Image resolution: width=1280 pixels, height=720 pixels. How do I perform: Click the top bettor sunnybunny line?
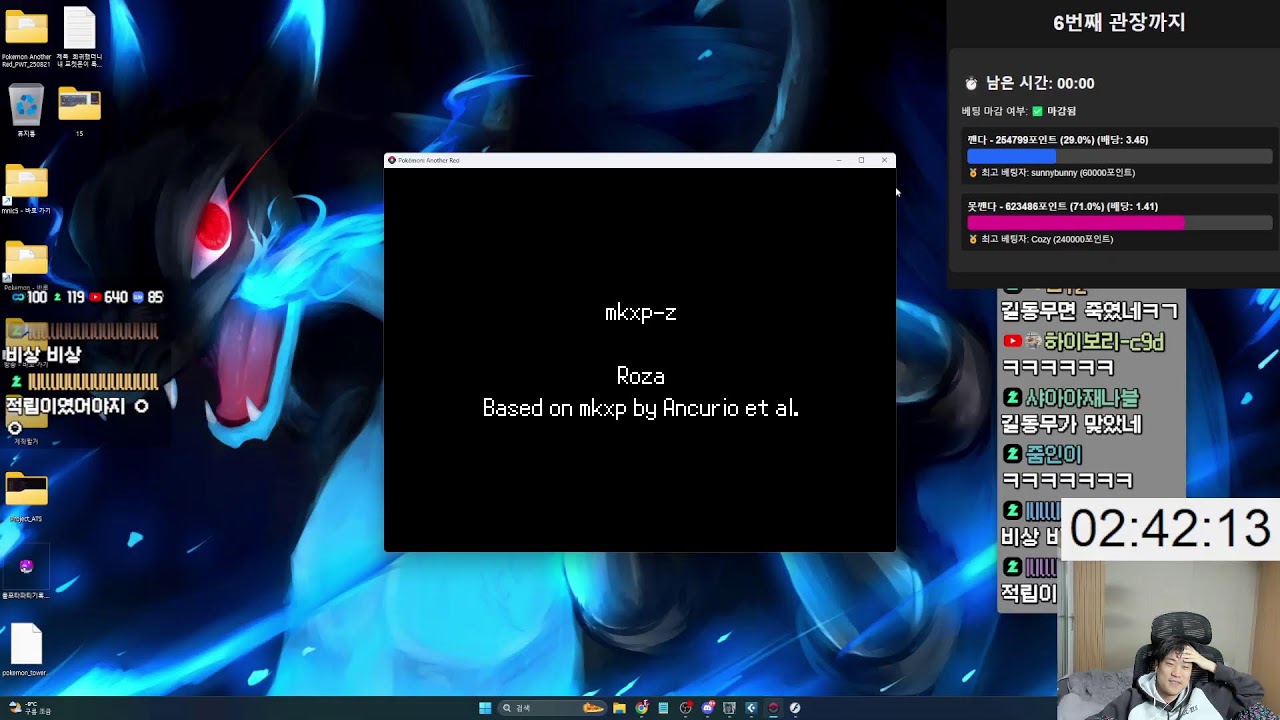pos(1052,173)
